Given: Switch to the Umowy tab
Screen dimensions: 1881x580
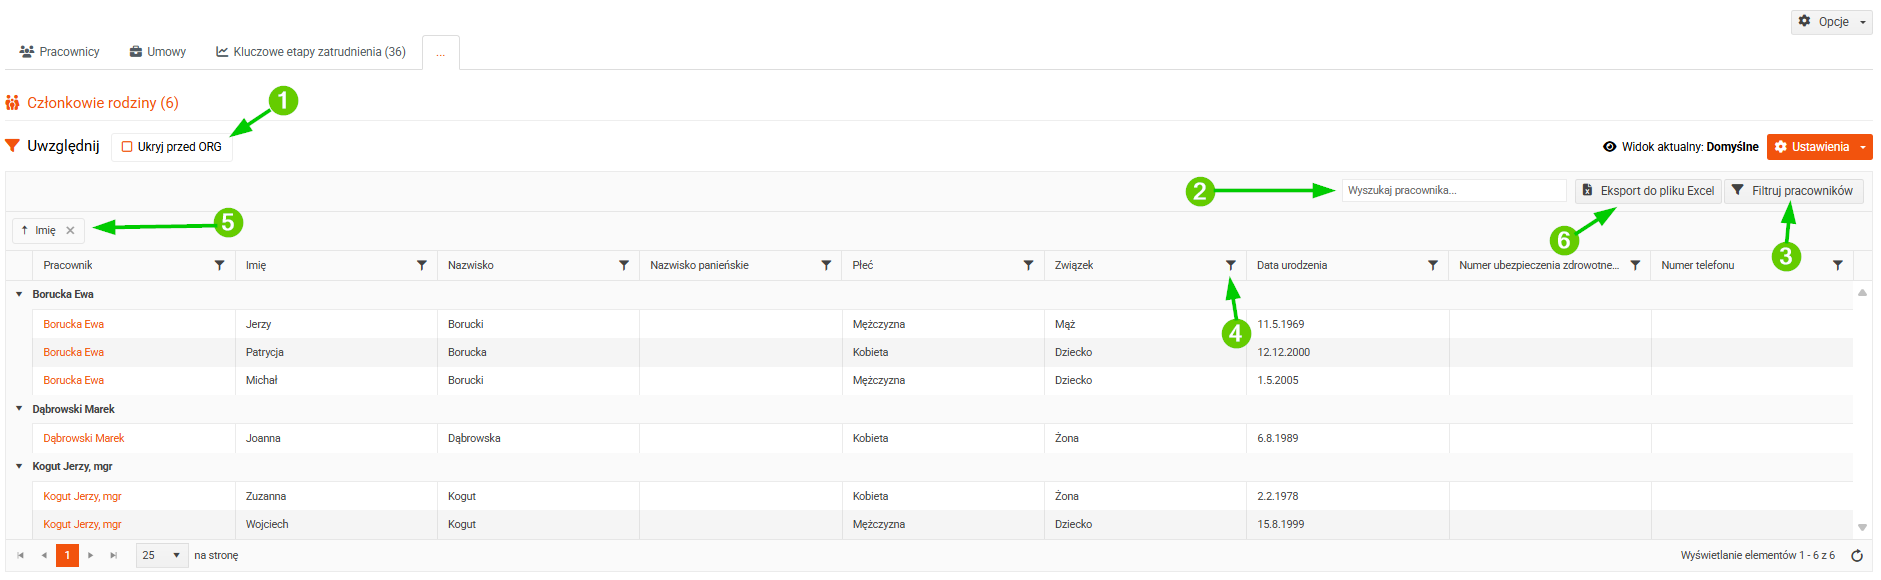Looking at the screenshot, I should click(x=158, y=52).
